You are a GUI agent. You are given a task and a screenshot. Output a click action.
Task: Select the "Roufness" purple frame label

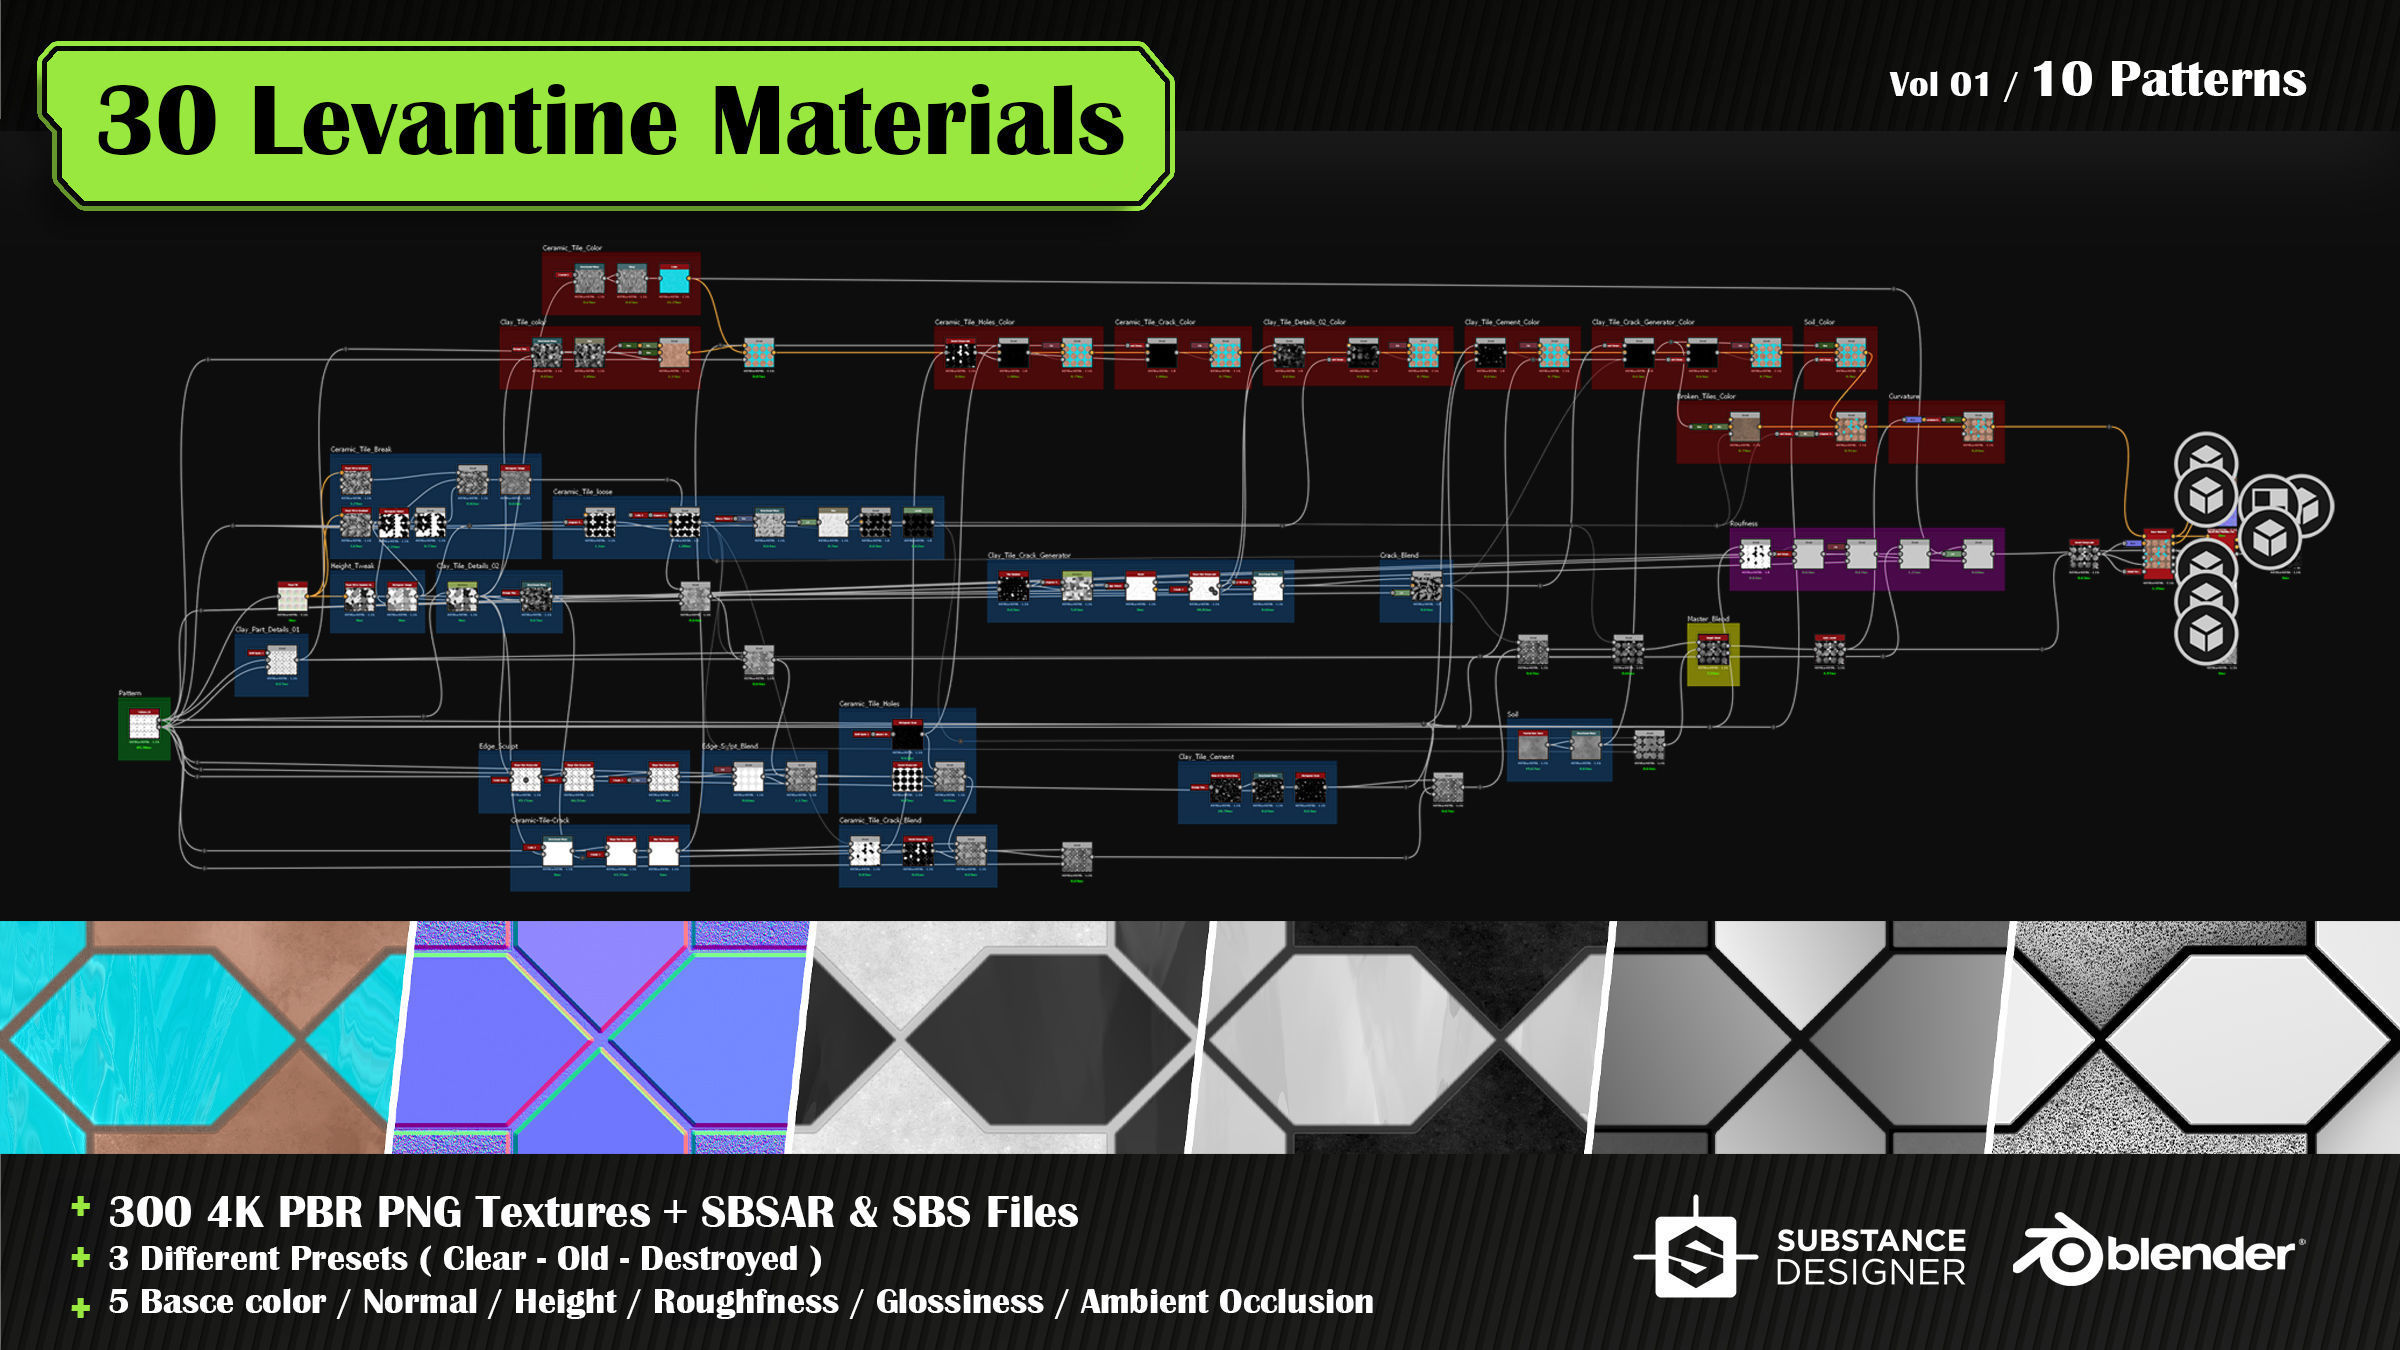pos(1744,523)
